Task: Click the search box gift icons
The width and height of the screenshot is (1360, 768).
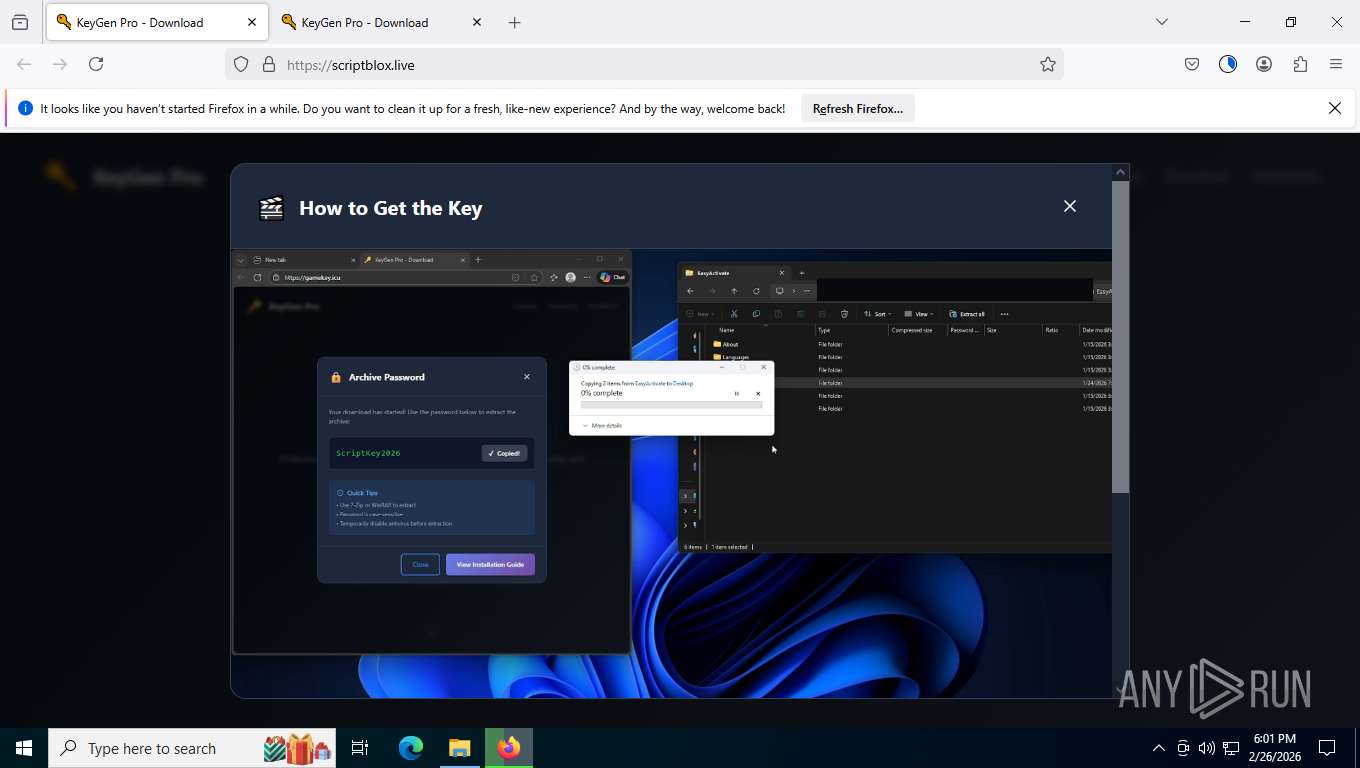Action: point(297,748)
